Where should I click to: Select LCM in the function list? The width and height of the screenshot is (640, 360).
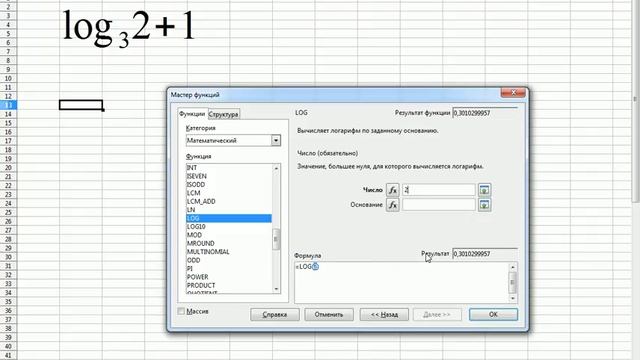coord(229,193)
